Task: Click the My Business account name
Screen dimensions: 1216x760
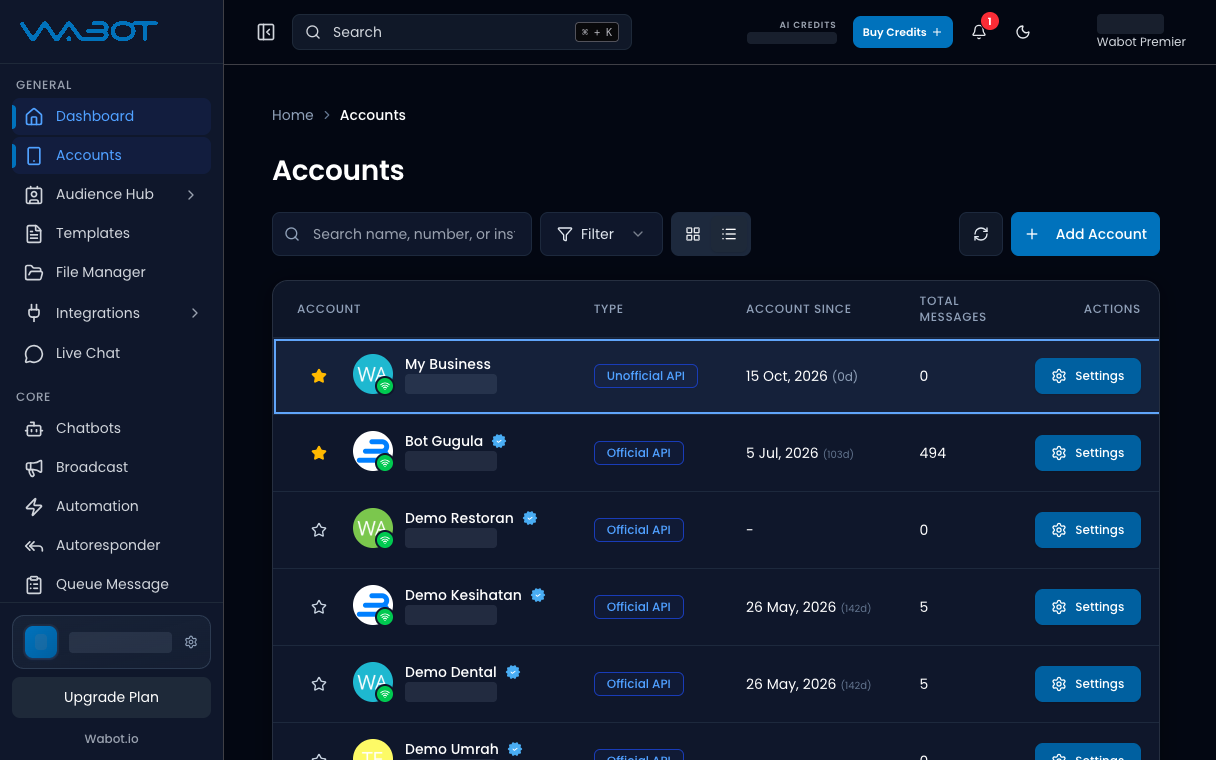Action: [448, 364]
